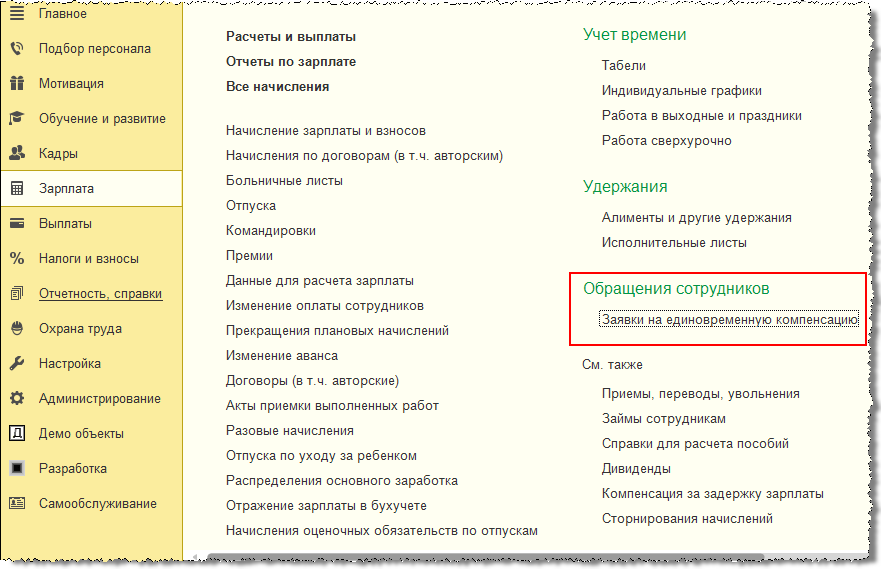Open Начисления оценочных обязательств по отпускам
Screen dimensions: 881x569
click(382, 531)
